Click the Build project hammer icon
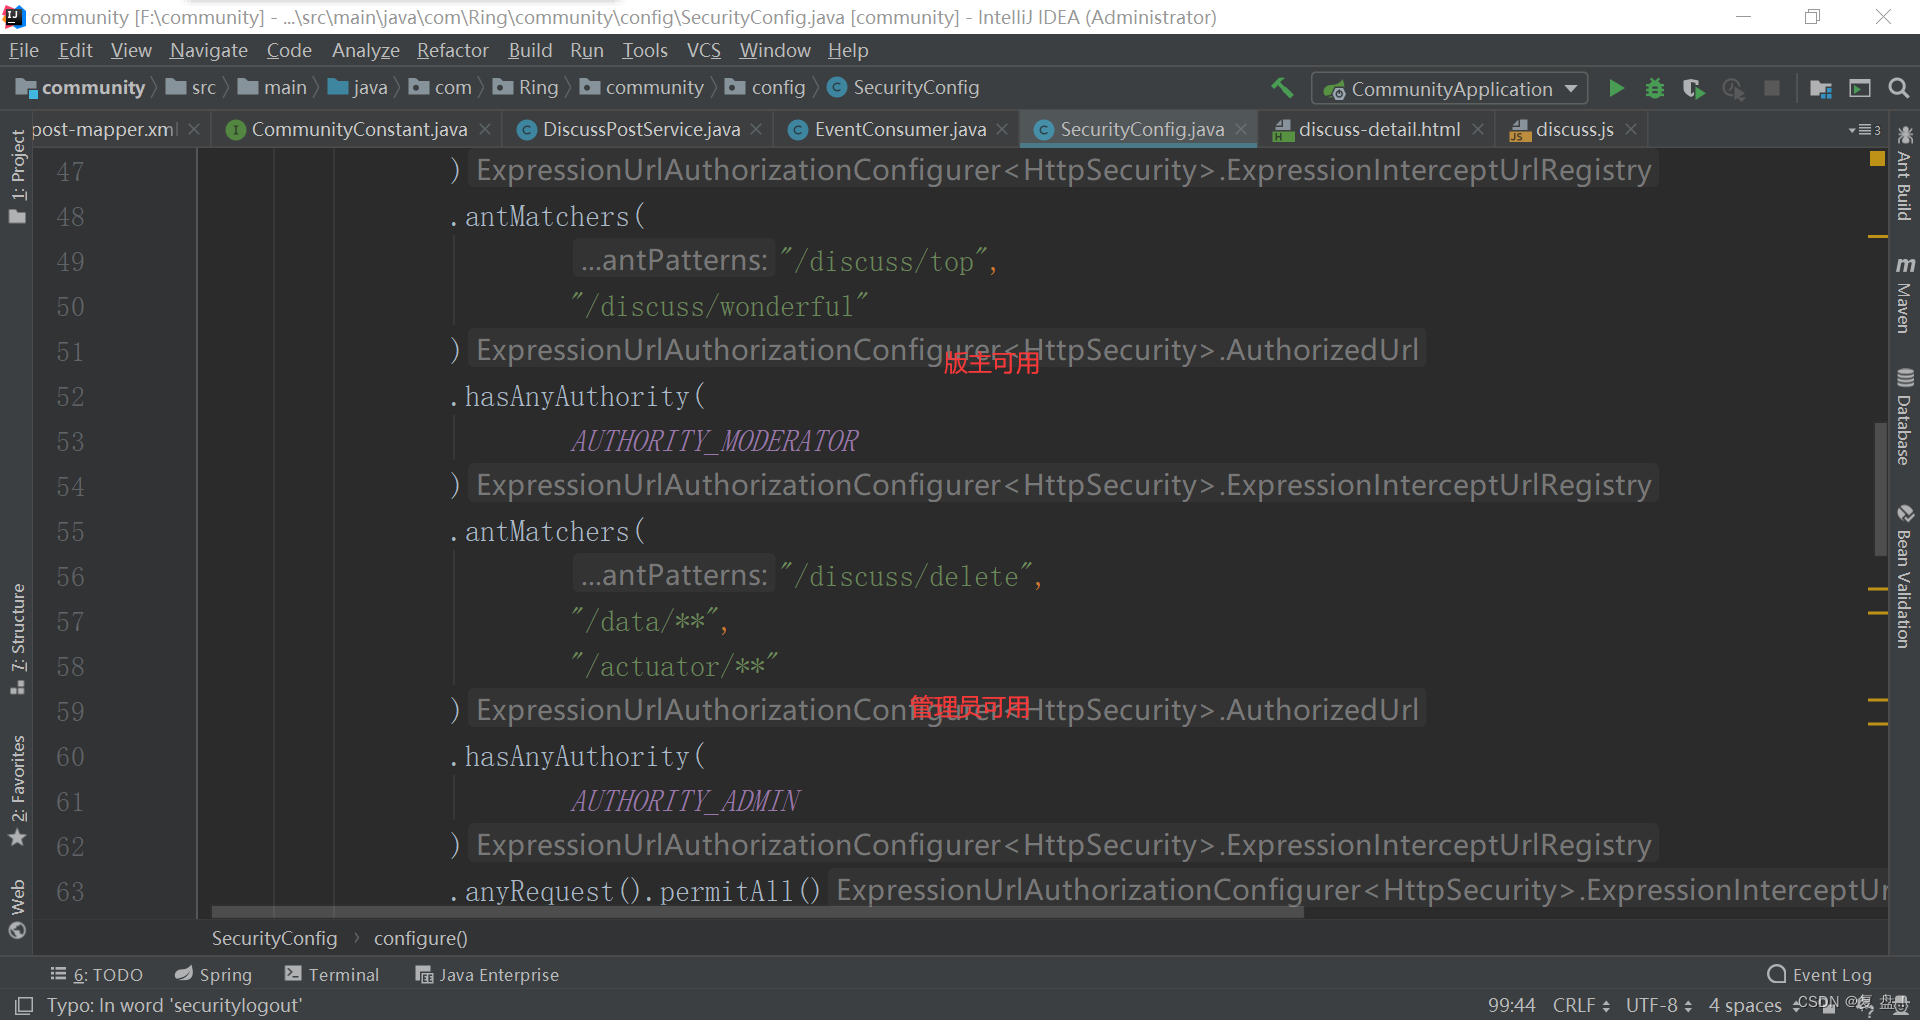The height and width of the screenshot is (1020, 1920). pyautogui.click(x=1282, y=88)
